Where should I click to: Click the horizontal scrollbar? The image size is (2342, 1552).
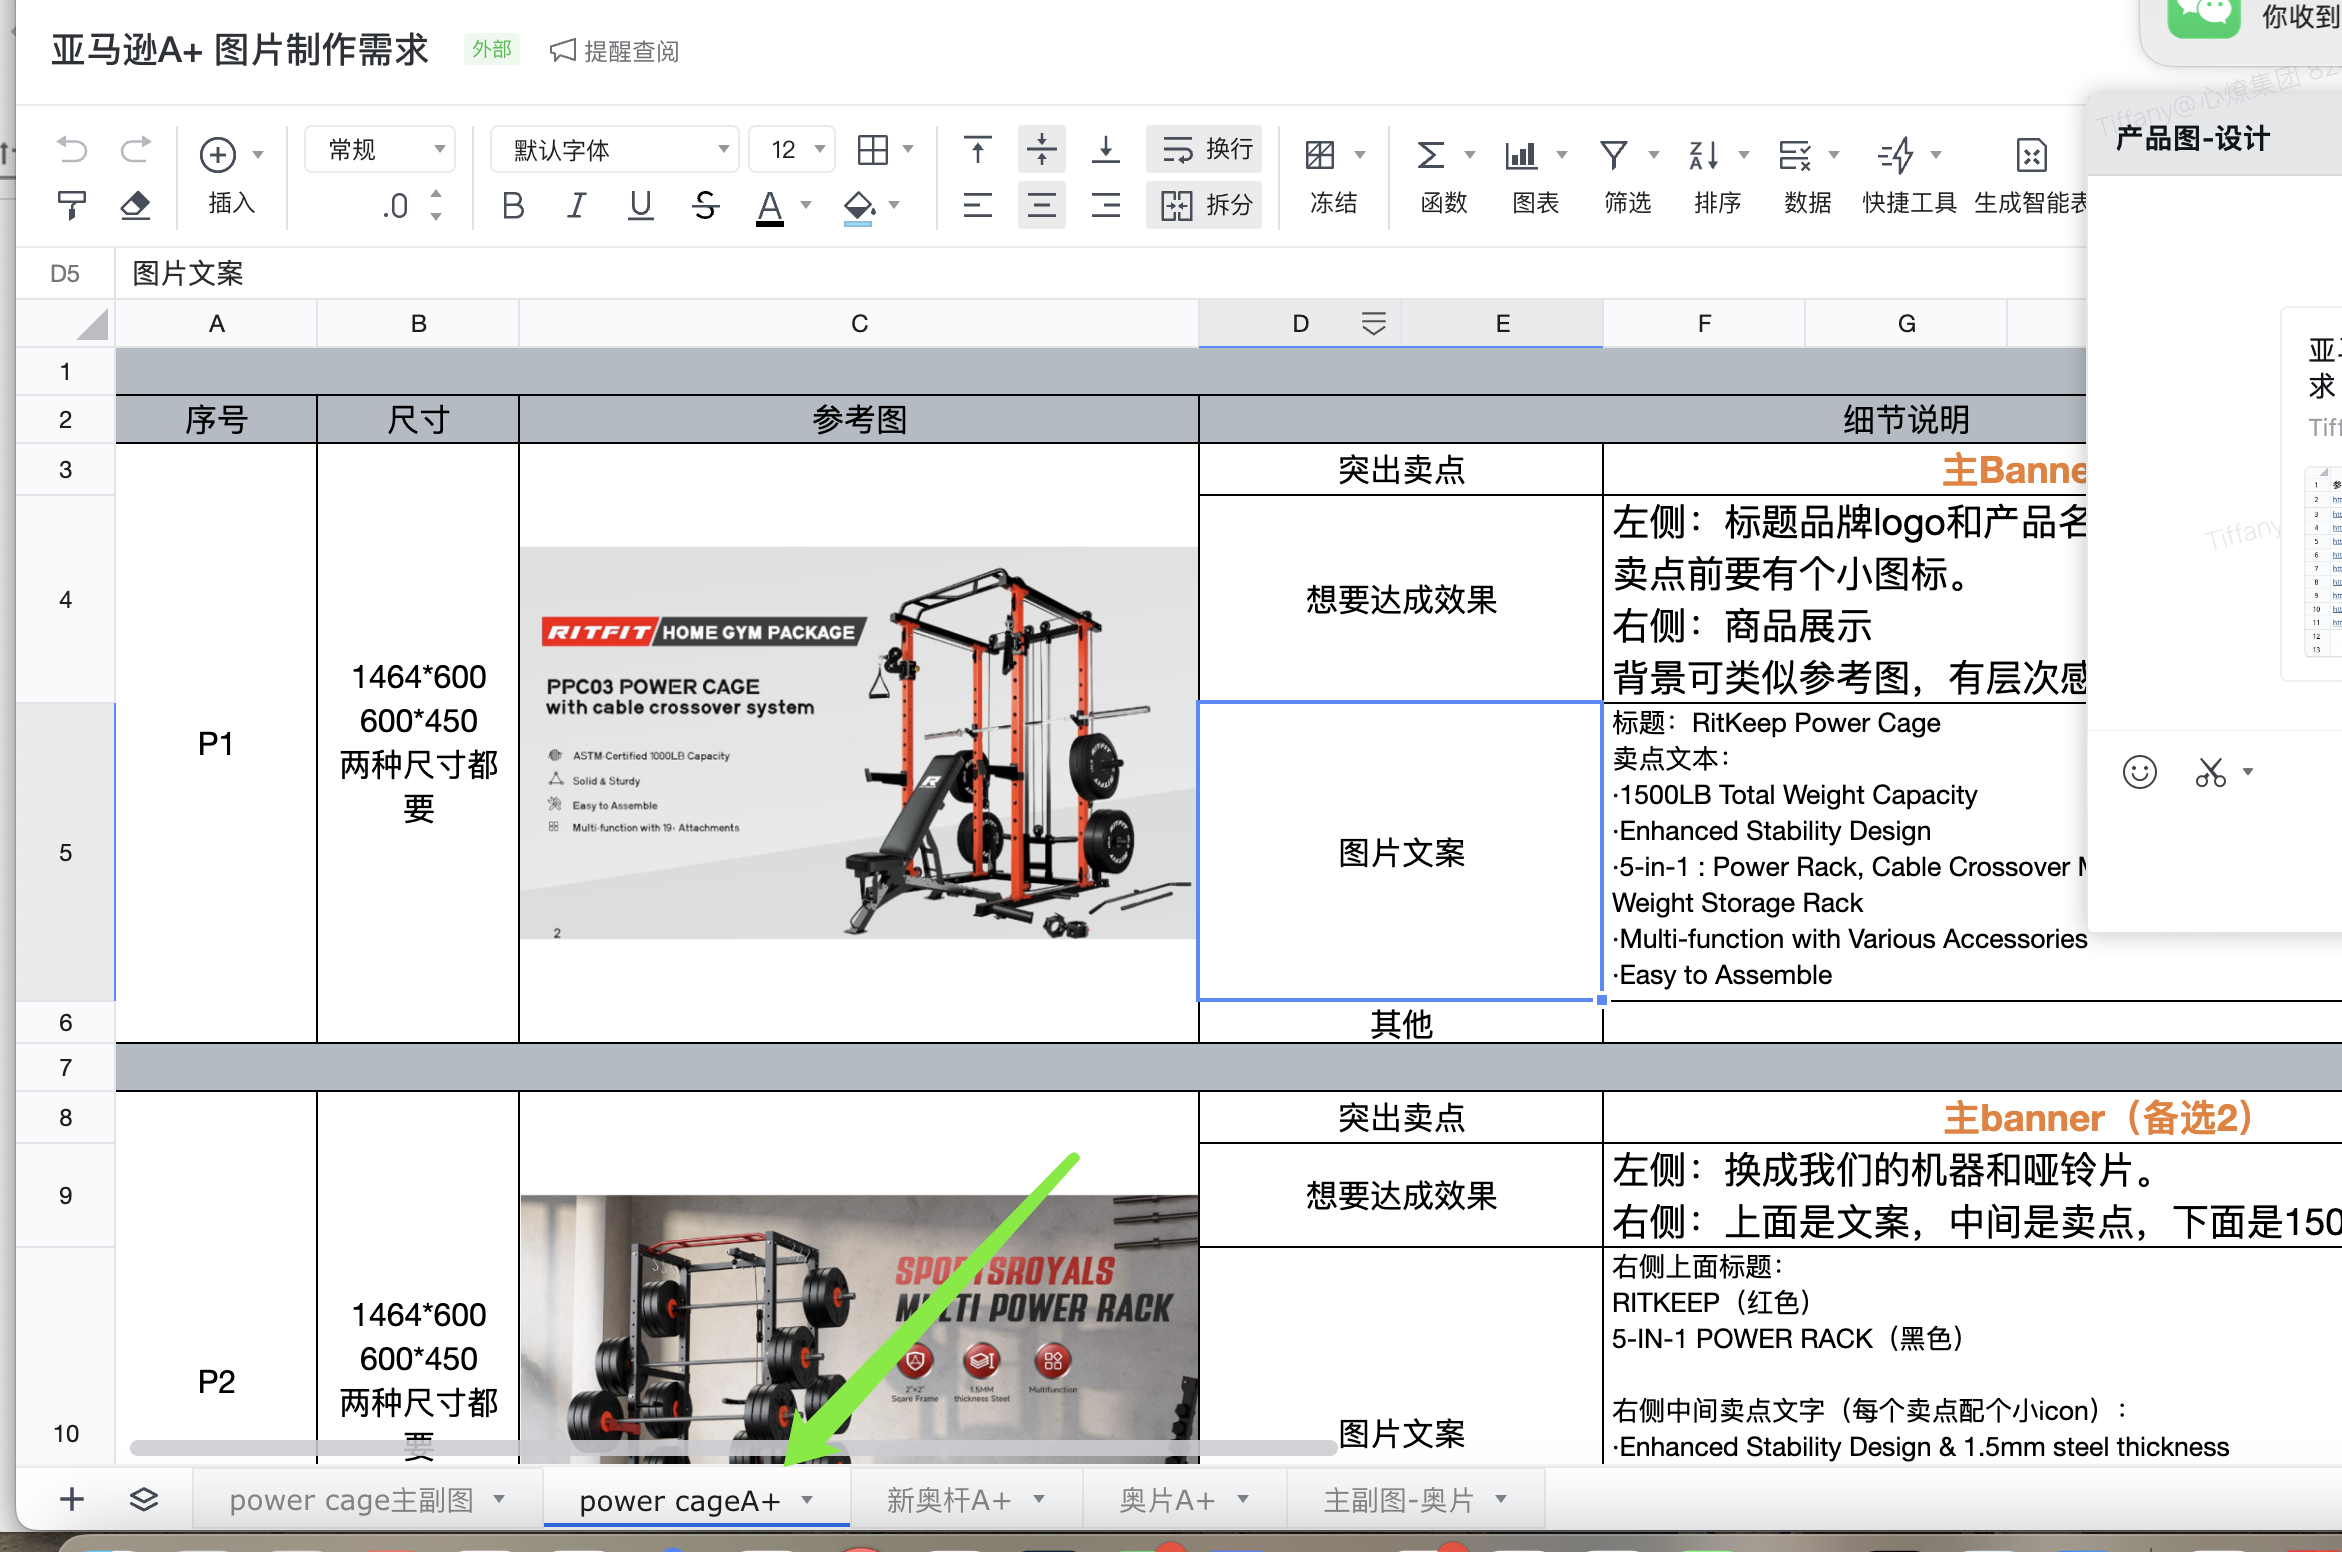click(x=734, y=1447)
